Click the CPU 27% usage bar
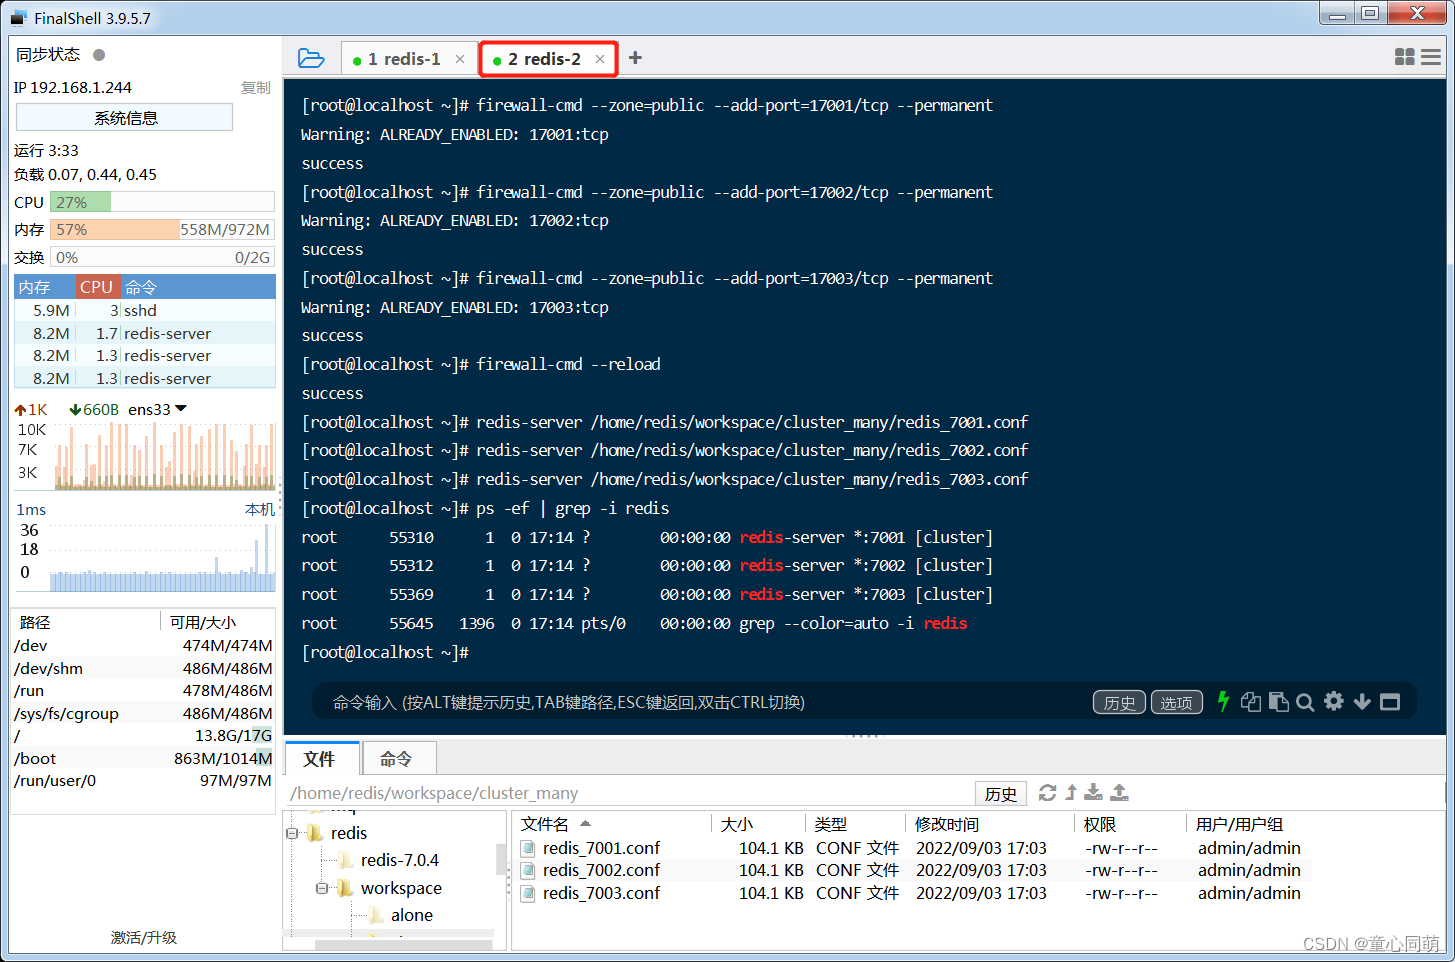The width and height of the screenshot is (1455, 962). pyautogui.click(x=162, y=202)
